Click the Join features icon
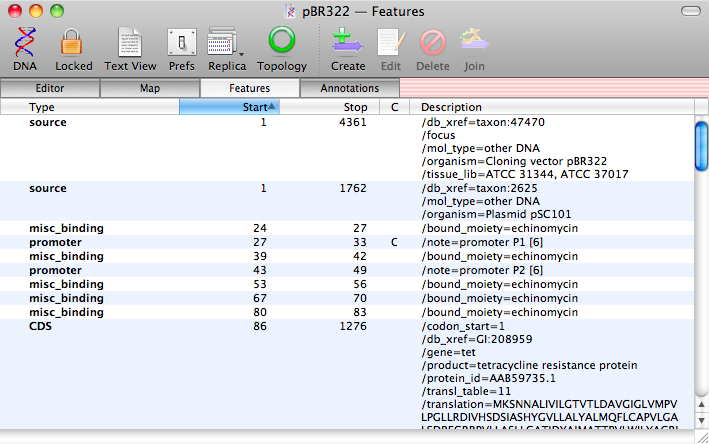This screenshot has width=709, height=444. (x=474, y=41)
